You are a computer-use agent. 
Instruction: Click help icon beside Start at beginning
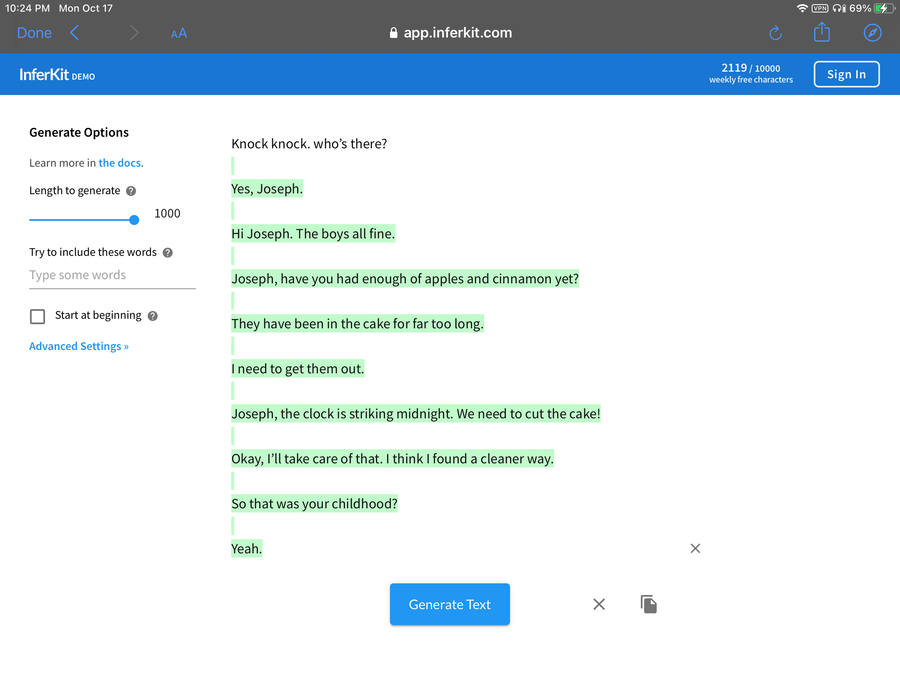click(153, 316)
